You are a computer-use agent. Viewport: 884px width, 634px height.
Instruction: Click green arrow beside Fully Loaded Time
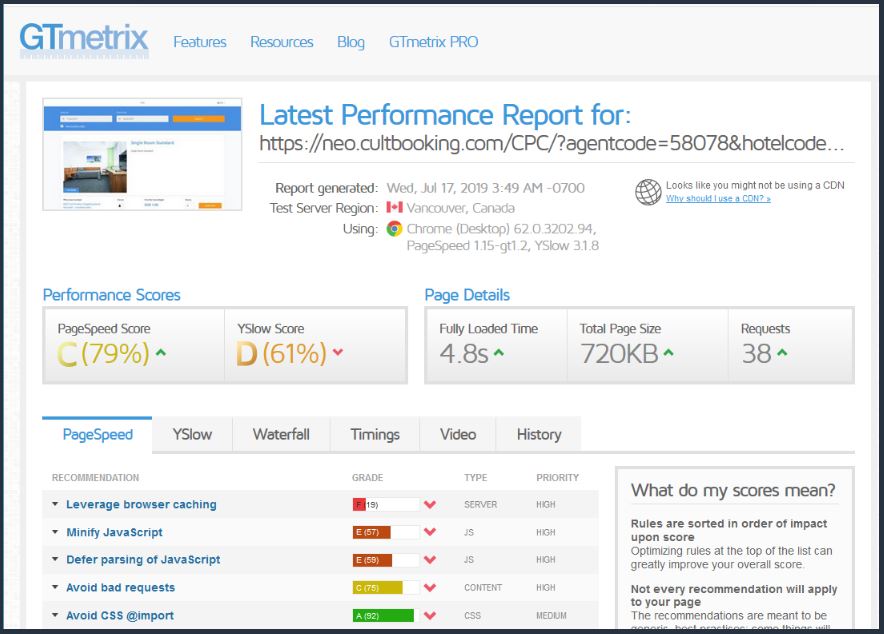498,353
